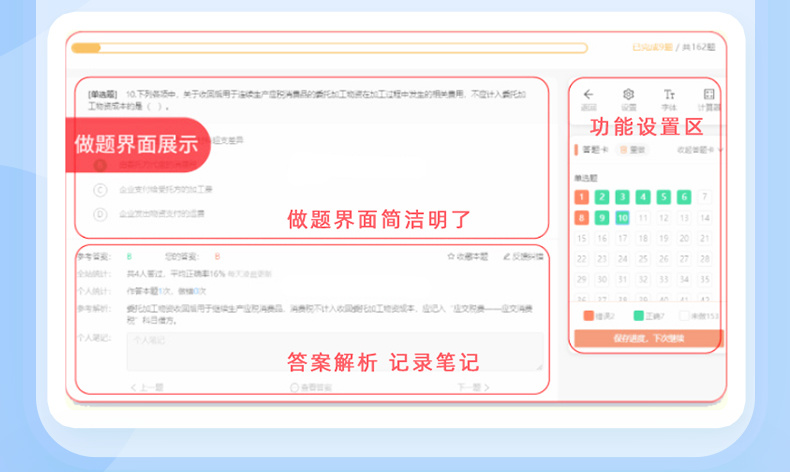
Task: Open the font size tool (字体)
Action: point(669,94)
